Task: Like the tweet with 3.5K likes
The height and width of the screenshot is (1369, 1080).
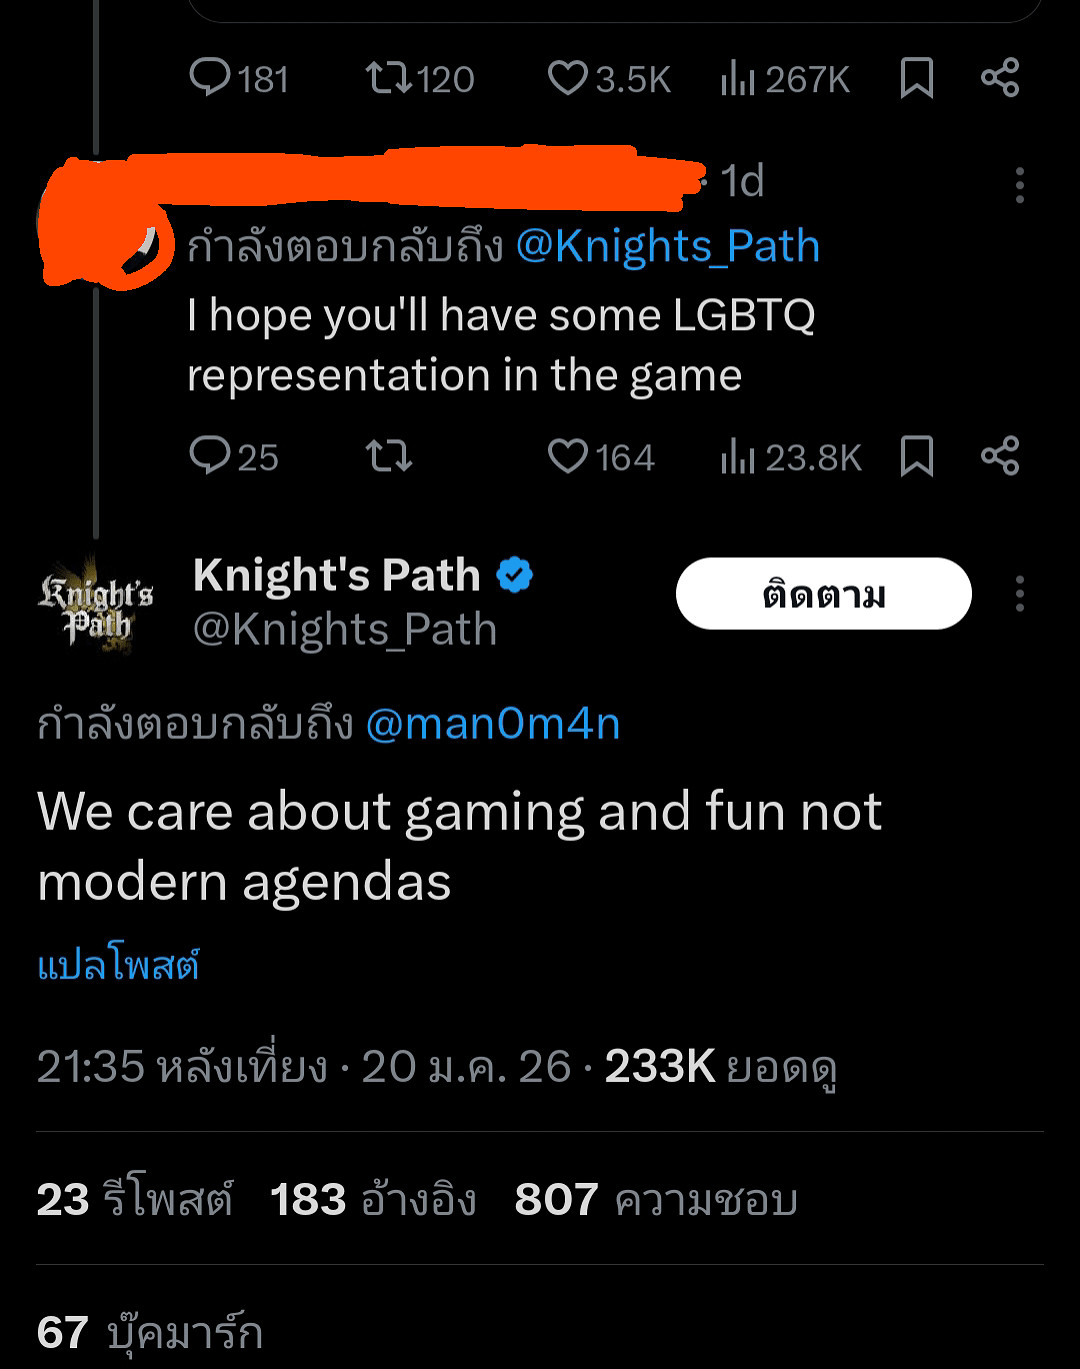Action: point(568,77)
